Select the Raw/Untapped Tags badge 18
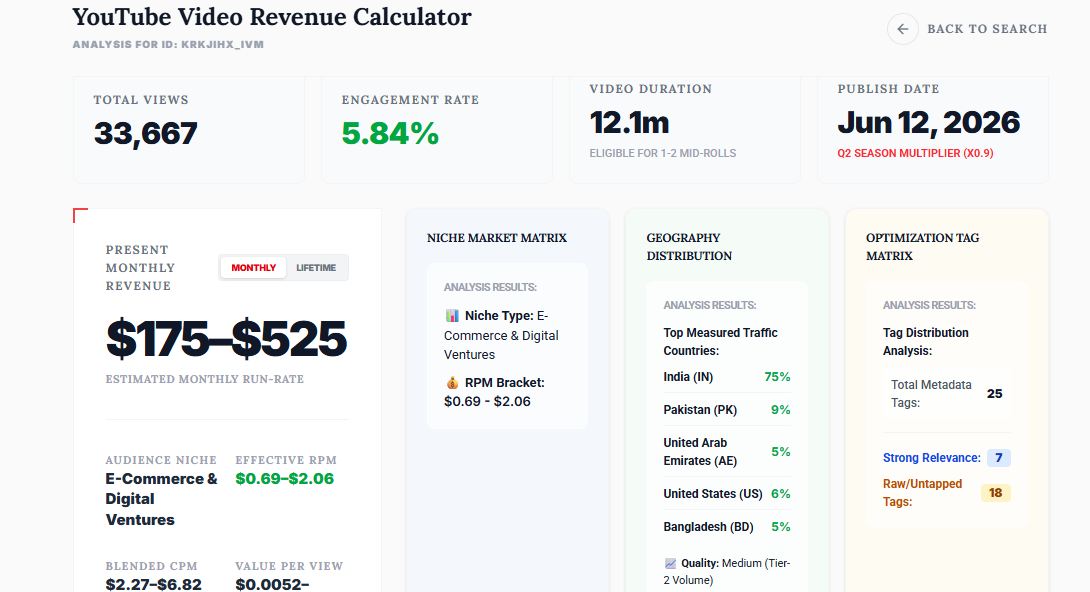 tap(995, 493)
